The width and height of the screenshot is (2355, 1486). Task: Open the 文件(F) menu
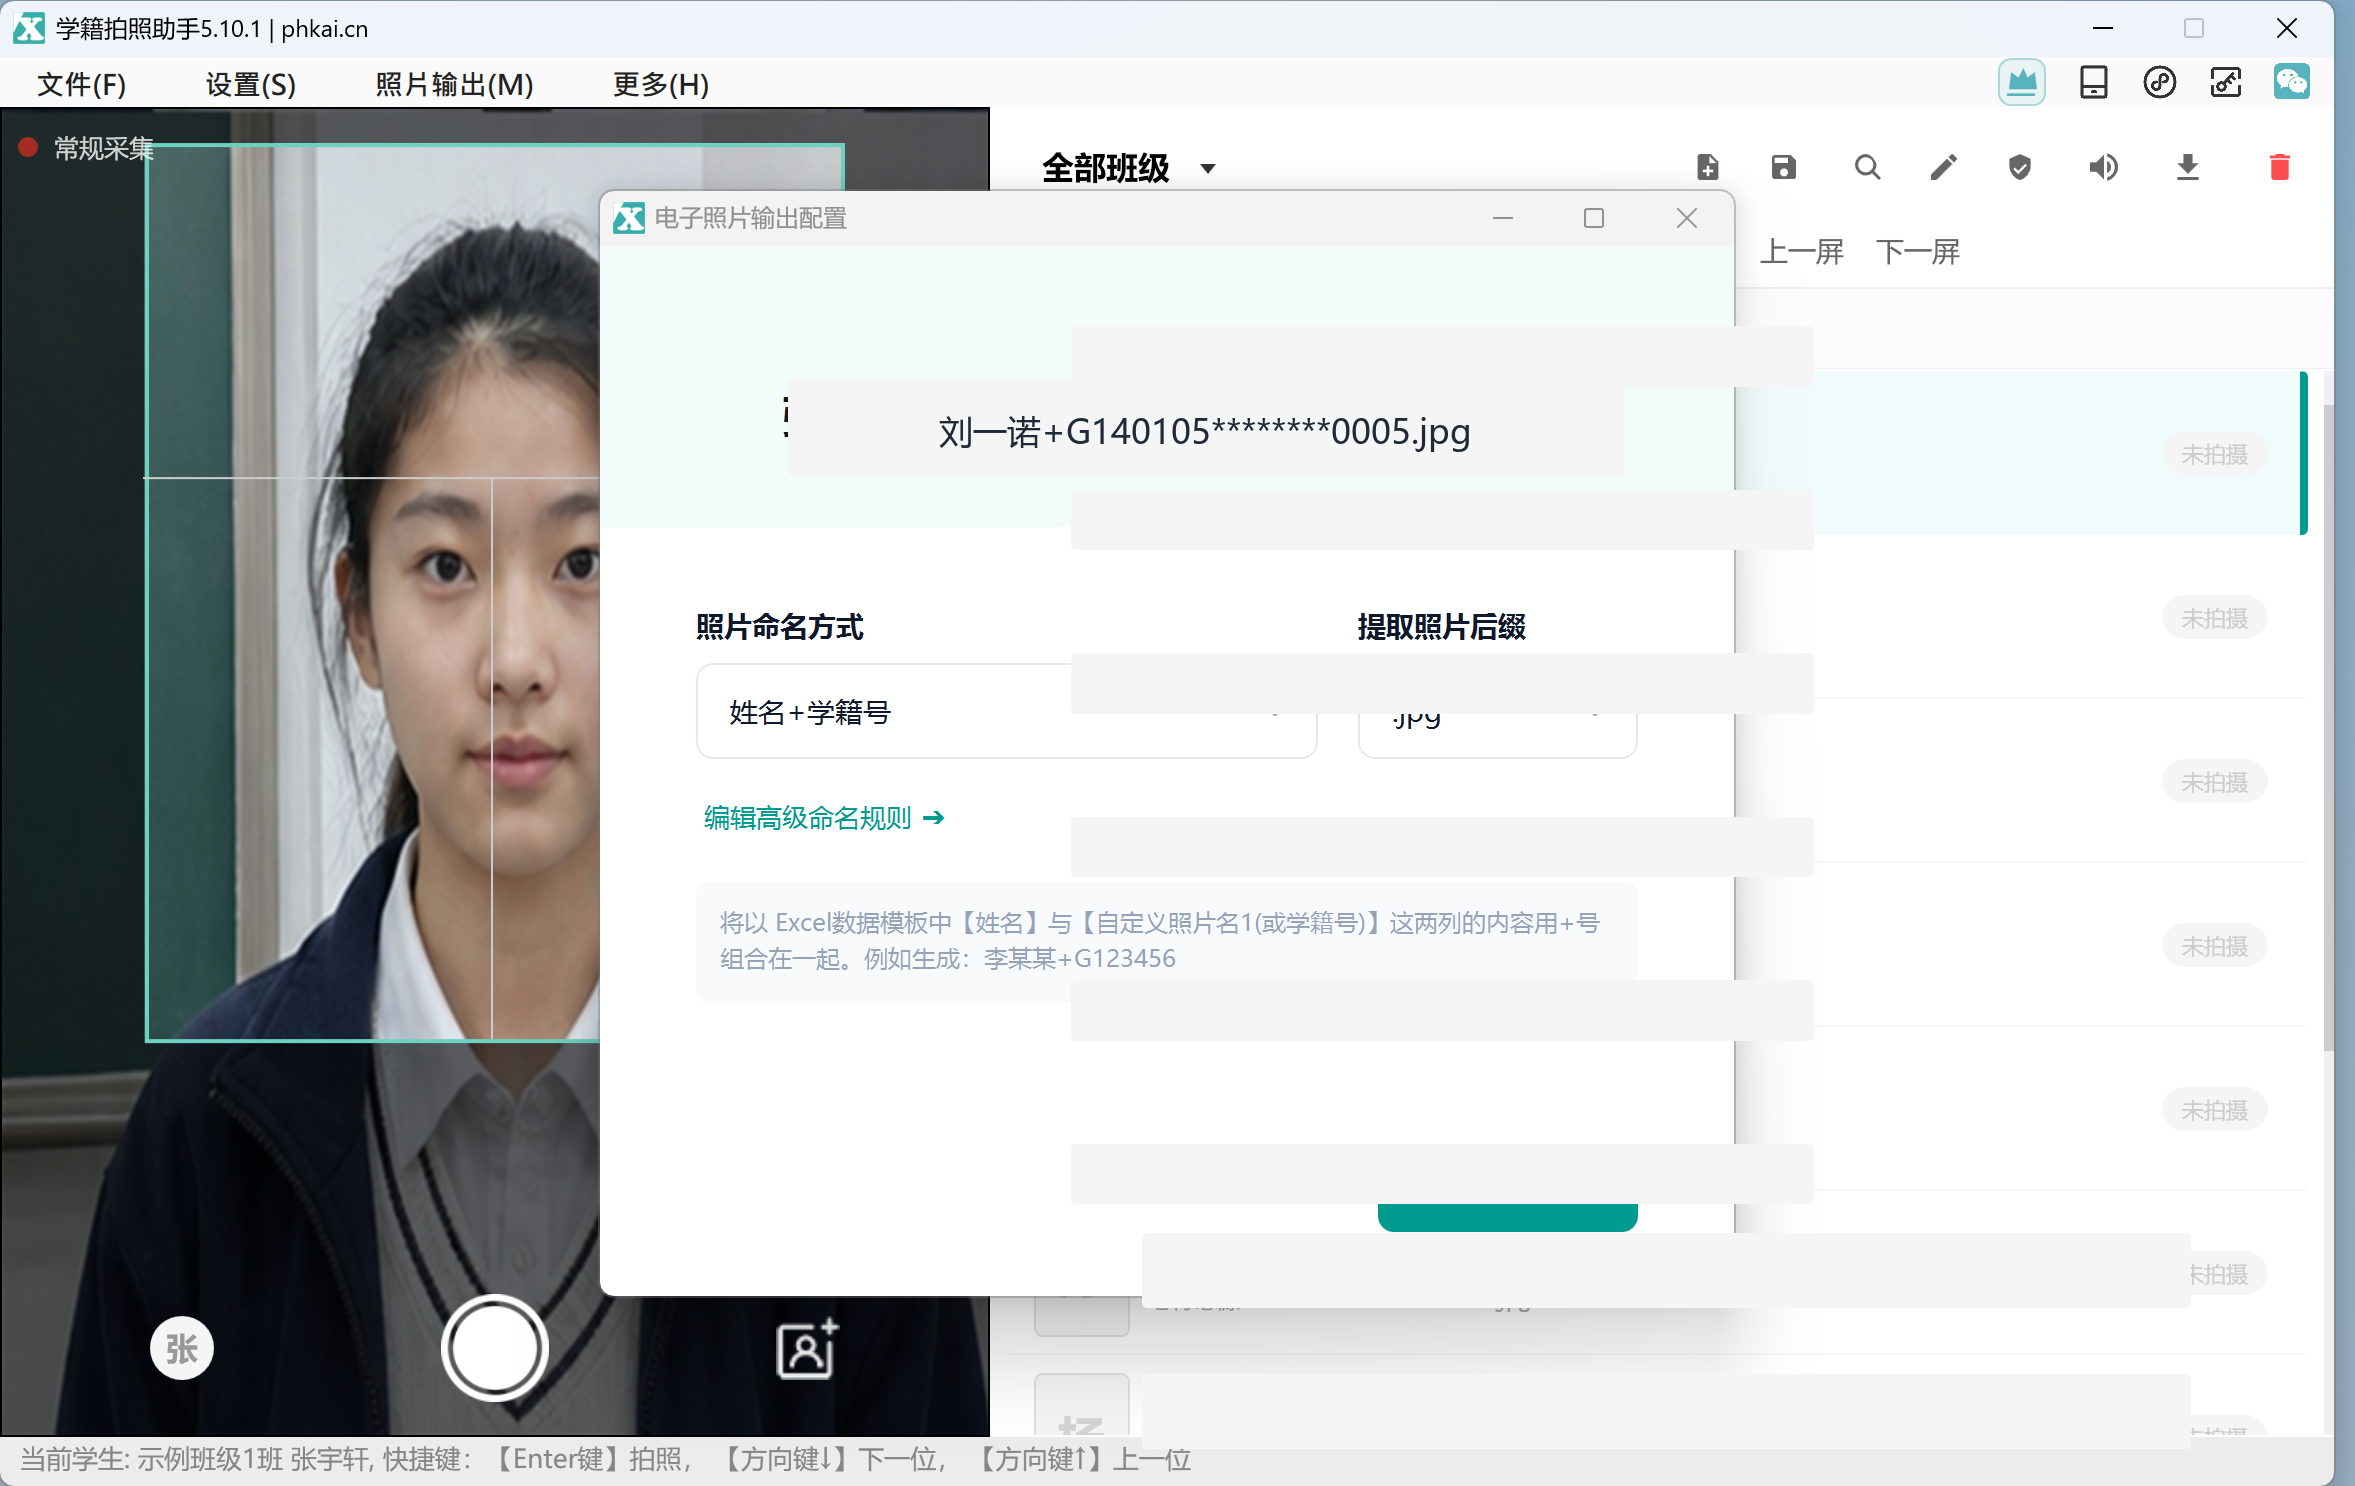(82, 84)
